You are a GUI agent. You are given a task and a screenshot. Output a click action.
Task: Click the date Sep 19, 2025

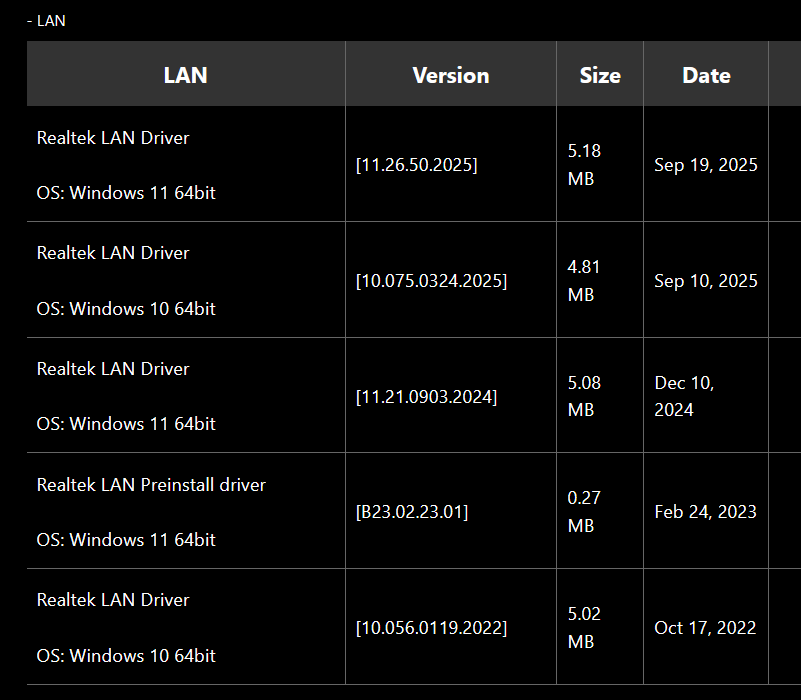pos(705,165)
